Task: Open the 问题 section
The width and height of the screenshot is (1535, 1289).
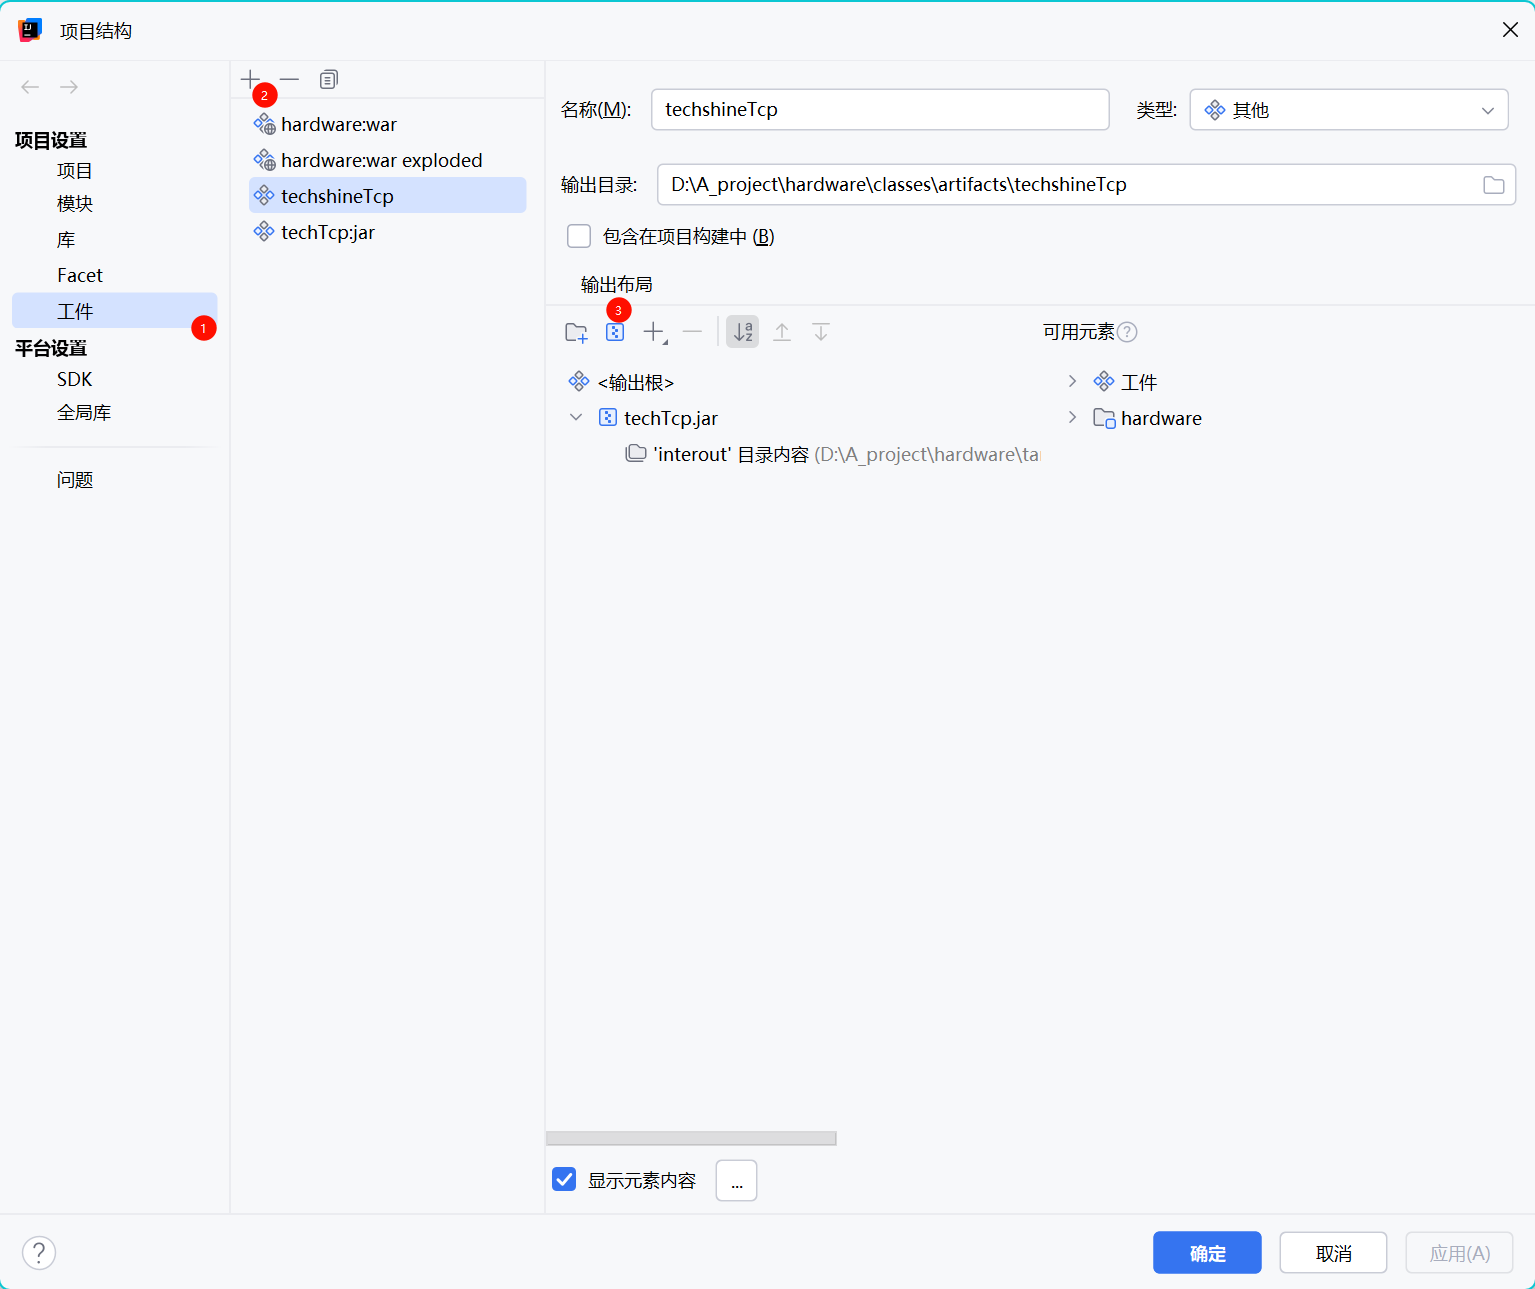Action: (x=75, y=480)
